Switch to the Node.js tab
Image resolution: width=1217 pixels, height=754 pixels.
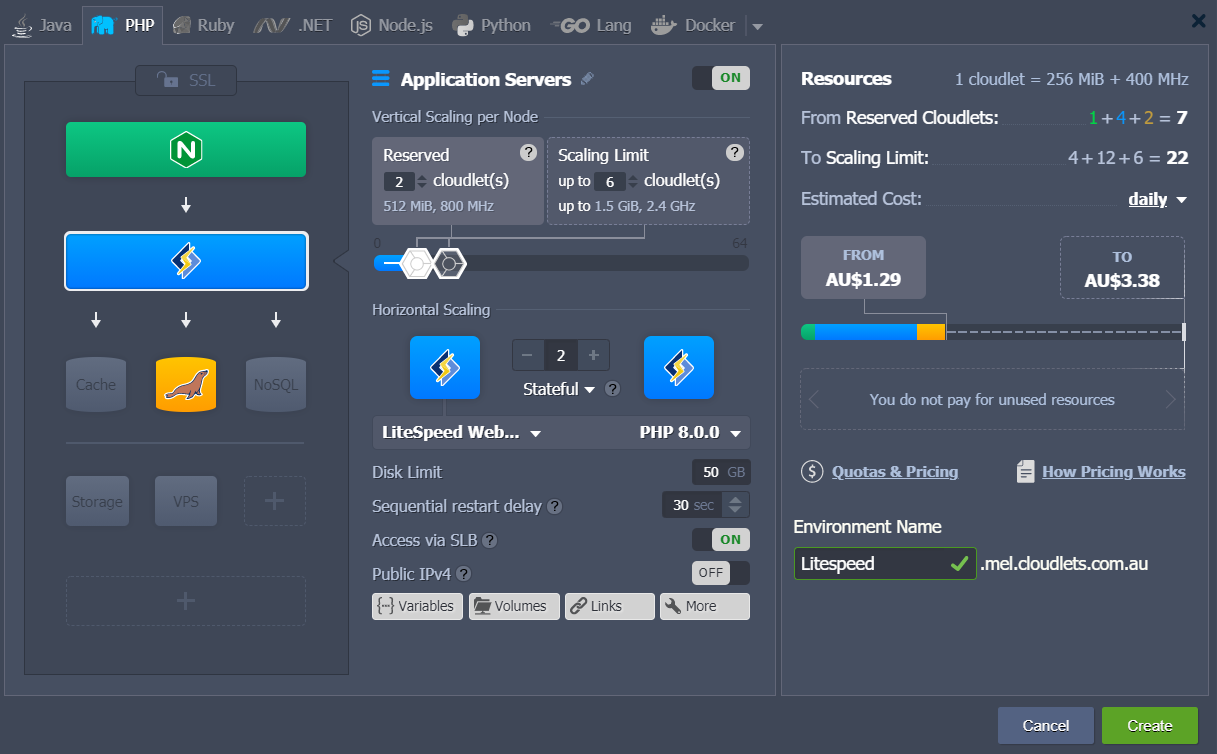coord(392,25)
